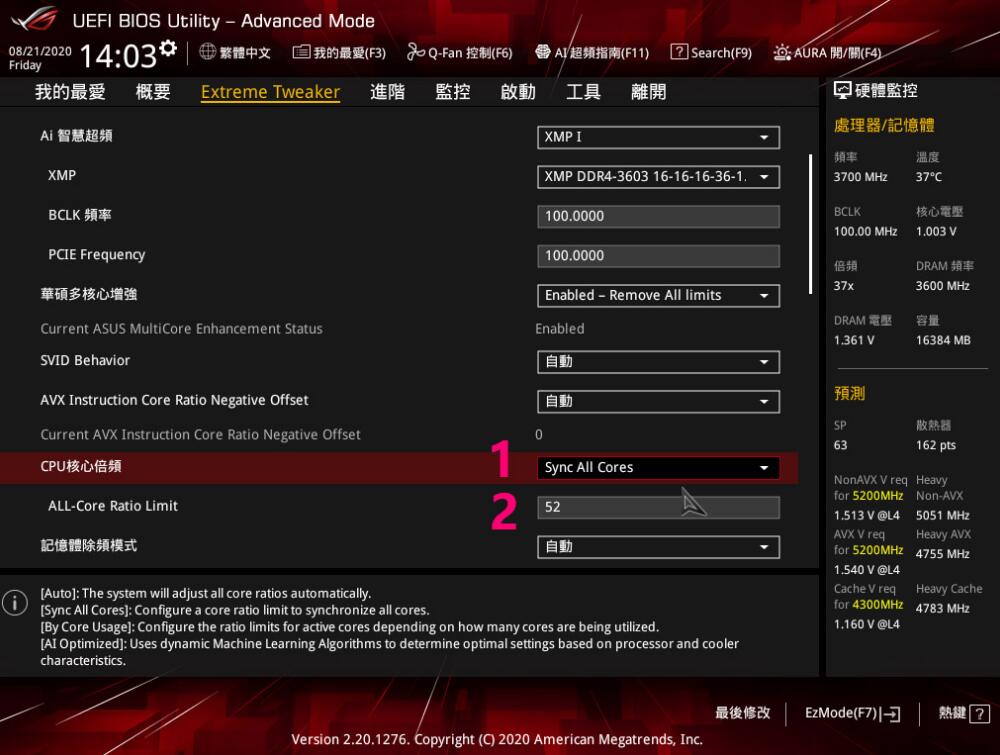1000x755 pixels.
Task: Open the XMP DDR4-3603 profile dropdown
Action: tap(658, 177)
